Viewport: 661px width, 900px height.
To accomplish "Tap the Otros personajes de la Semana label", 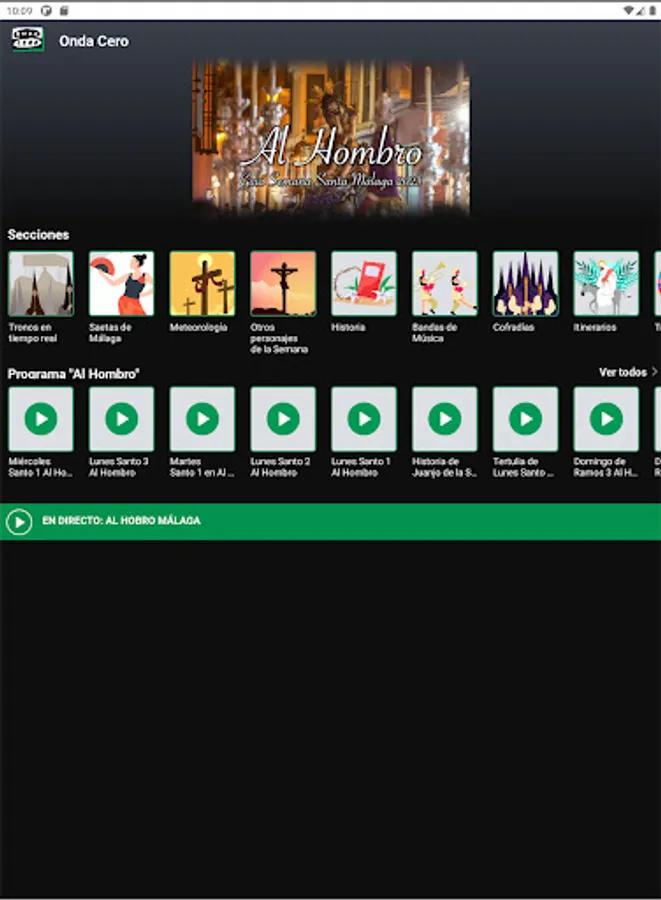I will pos(279,338).
